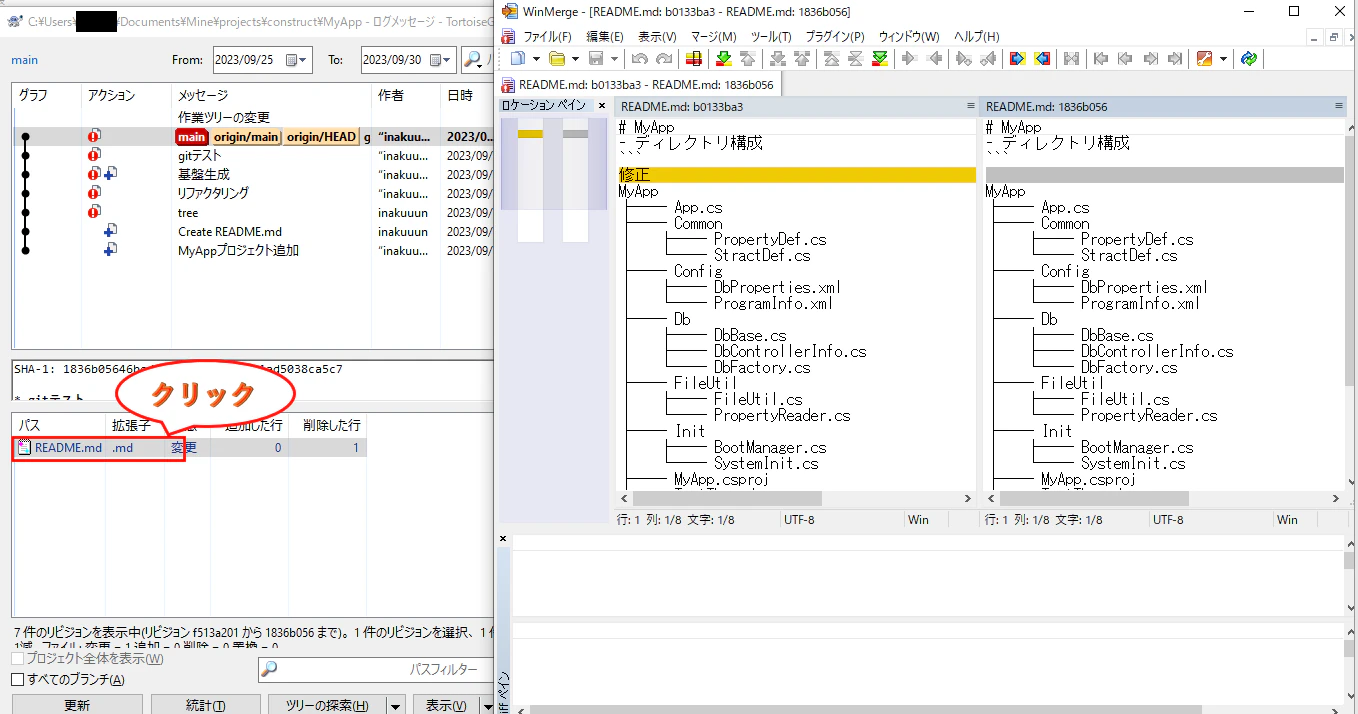Redo the edit in WinMerge toolbar

(665, 59)
